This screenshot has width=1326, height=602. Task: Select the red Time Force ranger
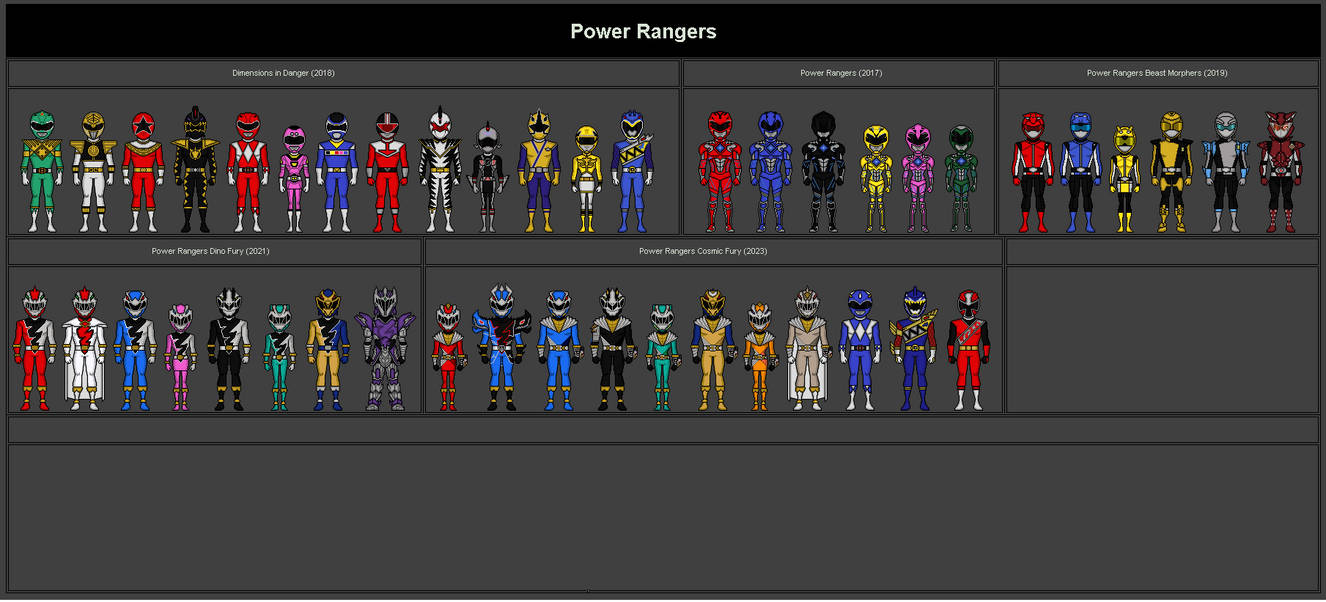pos(387,171)
